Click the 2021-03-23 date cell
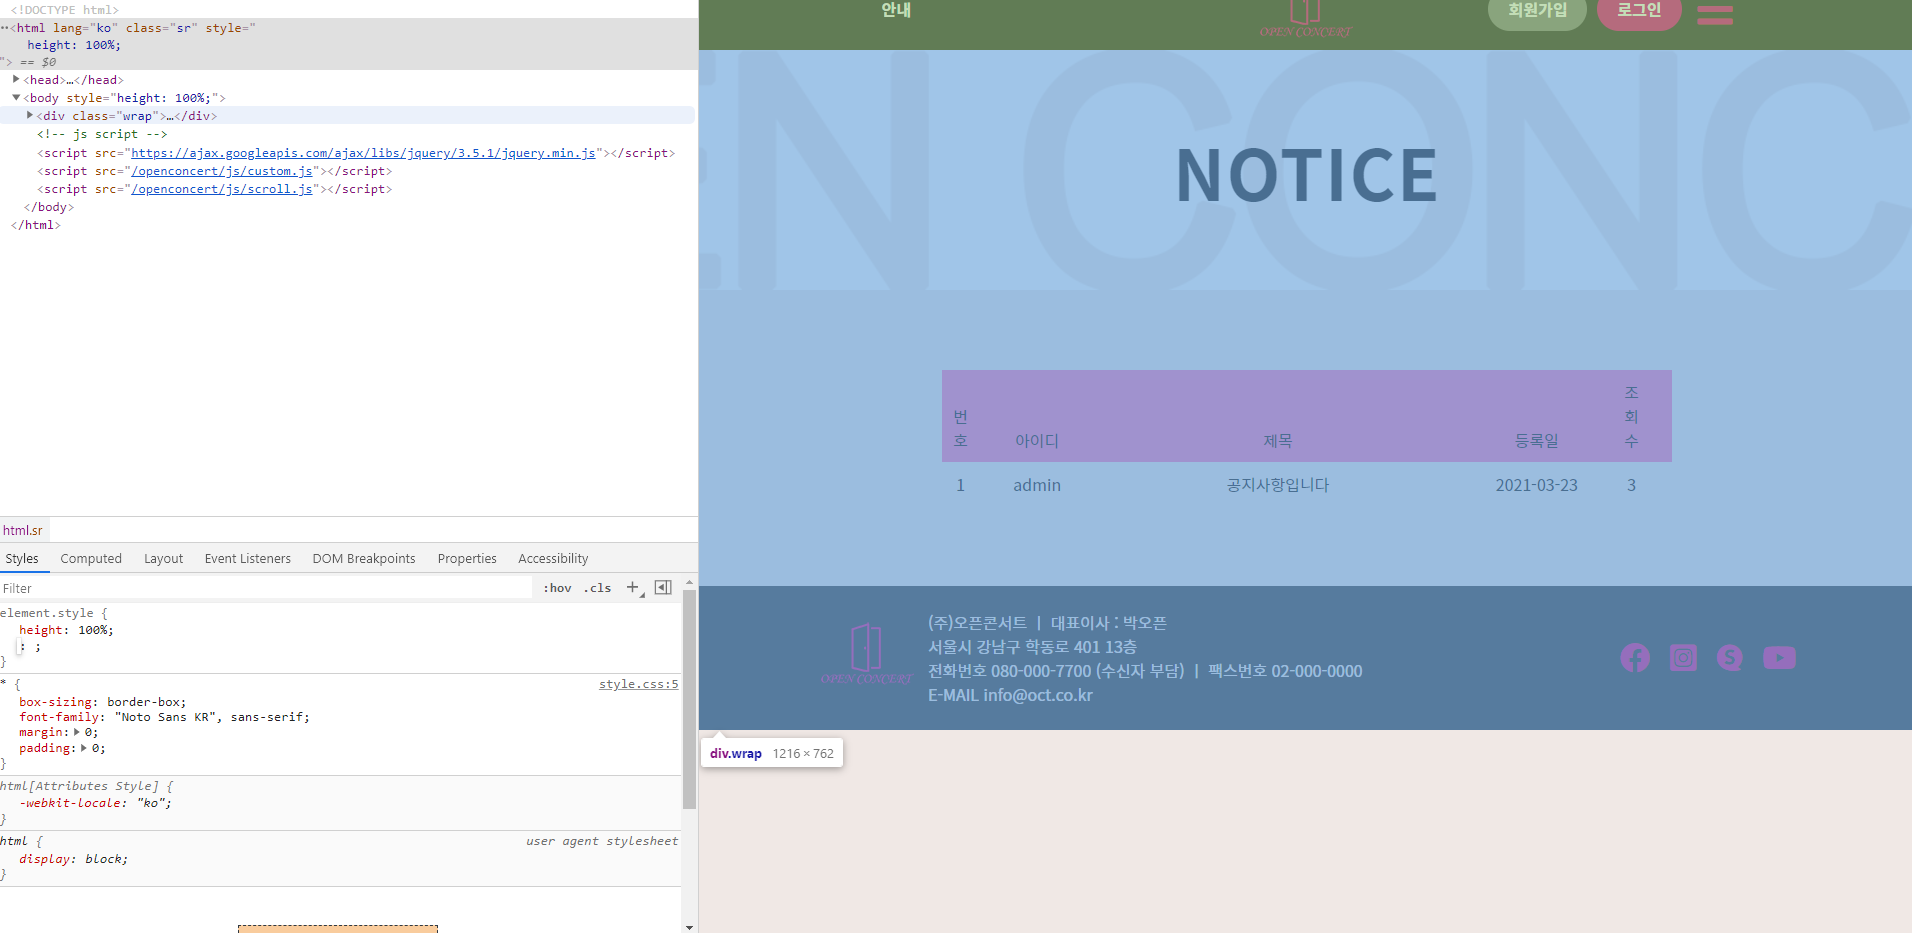The image size is (1912, 933). [x=1536, y=485]
